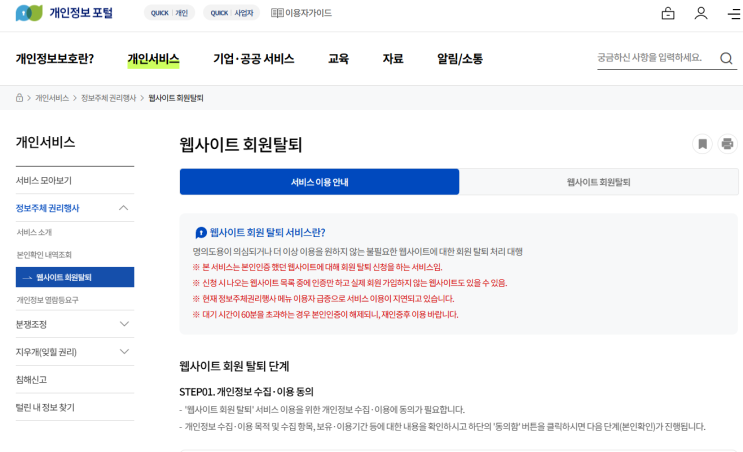Click the 개인서비스 sidebar title
Image resolution: width=743 pixels, height=452 pixels.
point(45,142)
